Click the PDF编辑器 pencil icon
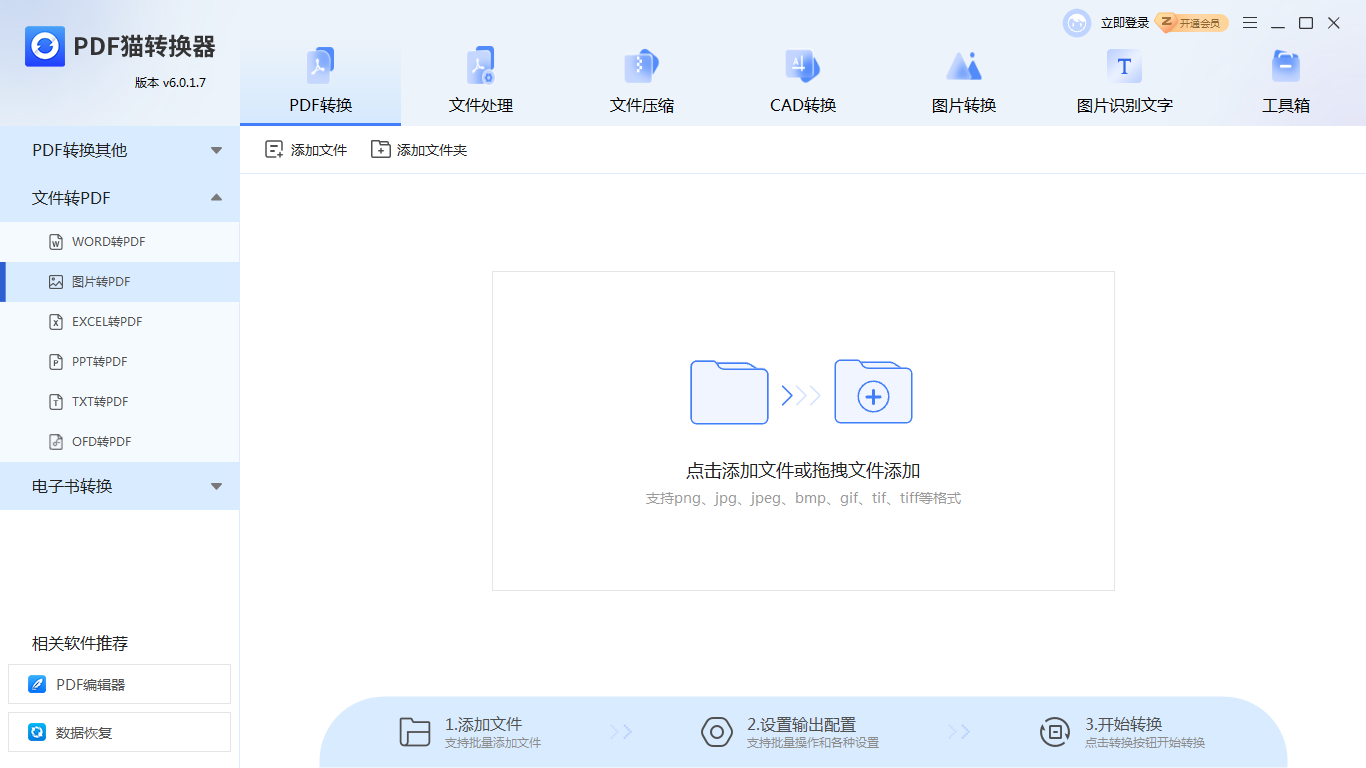The width and height of the screenshot is (1366, 768). (x=37, y=685)
